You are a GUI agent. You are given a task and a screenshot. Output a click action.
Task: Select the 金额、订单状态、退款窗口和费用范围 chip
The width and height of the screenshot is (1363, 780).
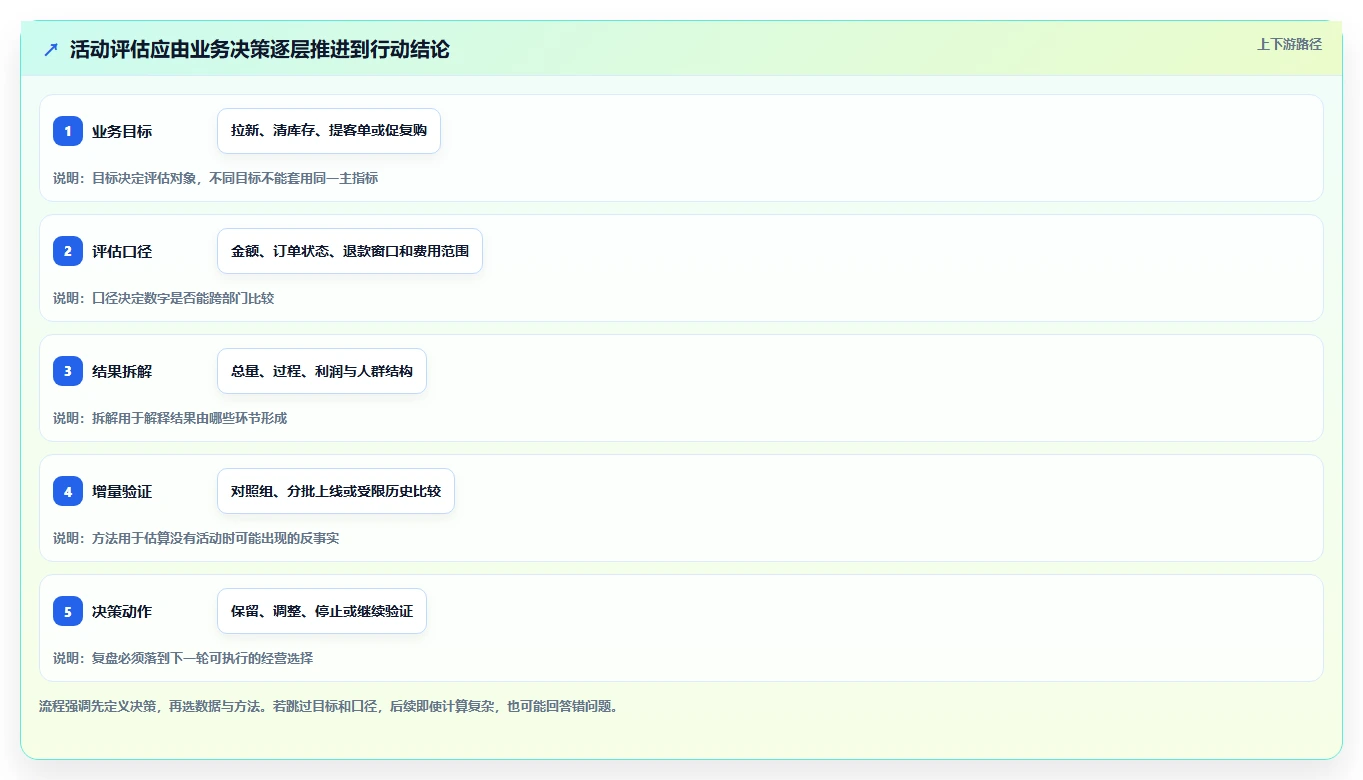350,251
